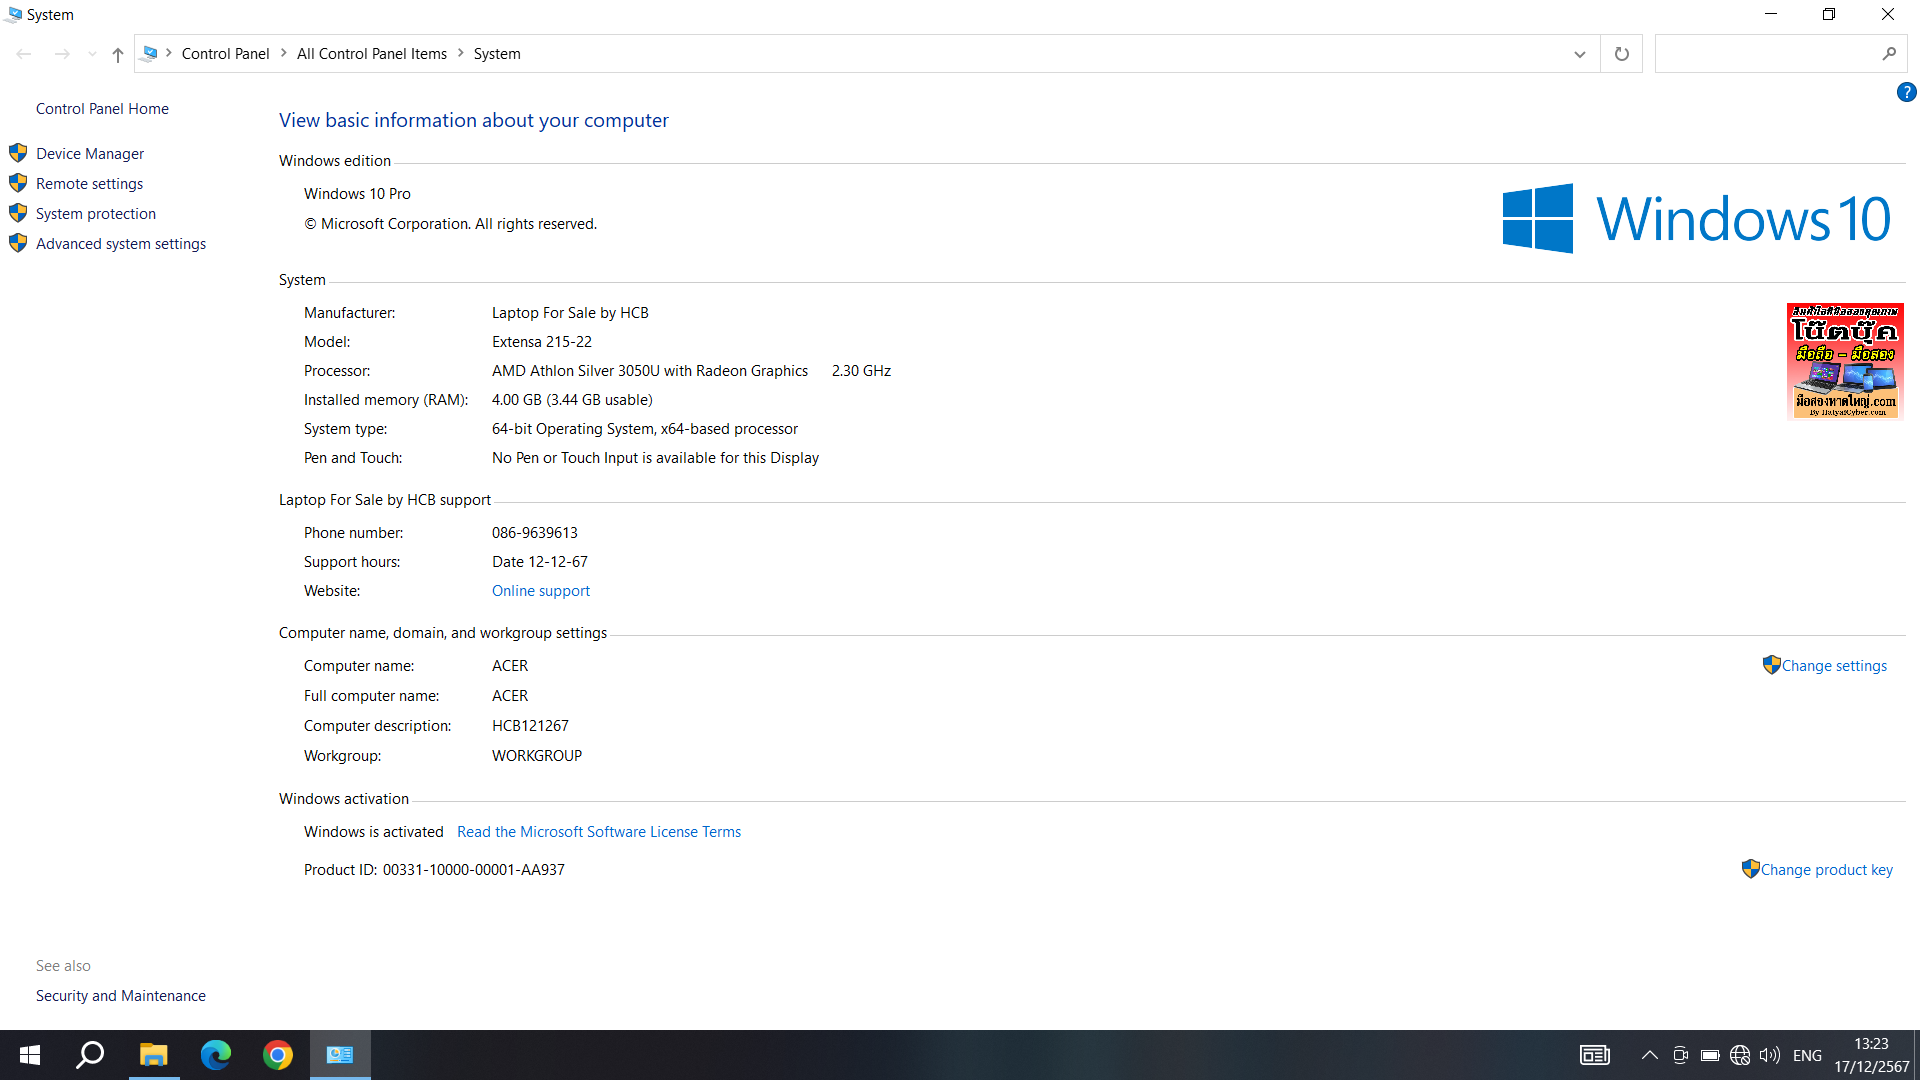The width and height of the screenshot is (1920, 1080).
Task: Click the WORKGROUP value text
Action: [x=537, y=755]
